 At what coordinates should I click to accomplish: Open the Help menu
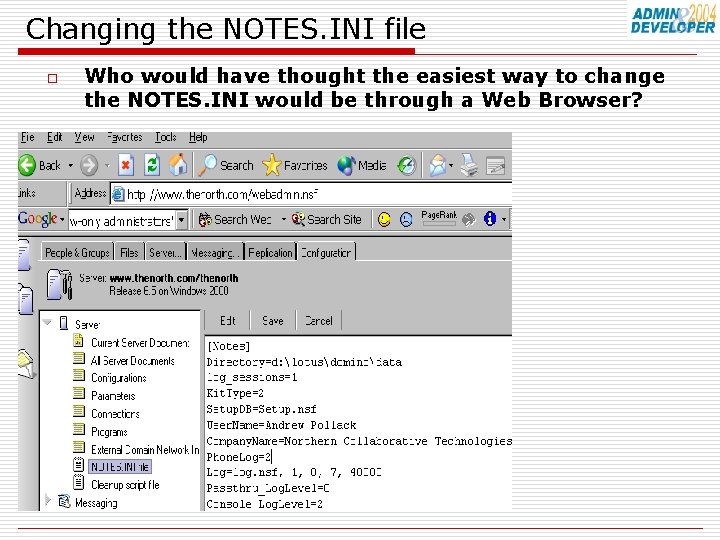point(198,137)
